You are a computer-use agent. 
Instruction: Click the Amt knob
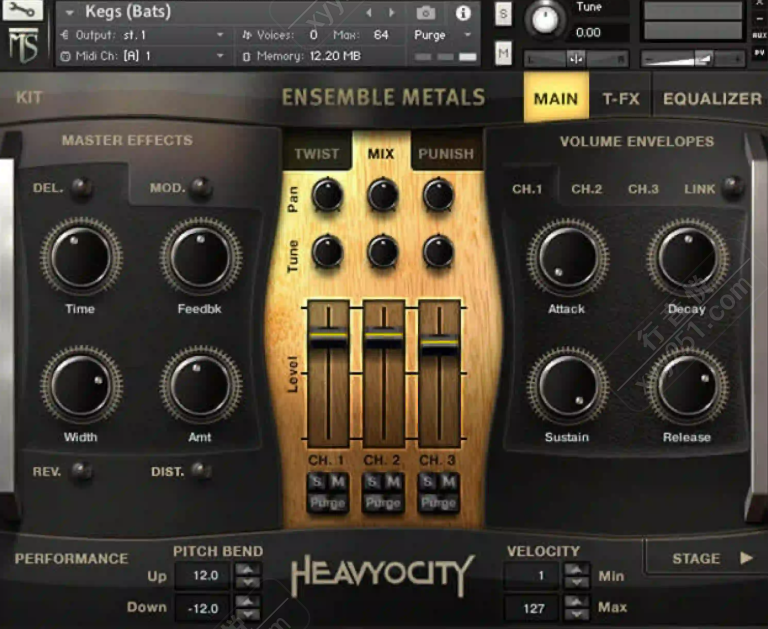click(200, 385)
